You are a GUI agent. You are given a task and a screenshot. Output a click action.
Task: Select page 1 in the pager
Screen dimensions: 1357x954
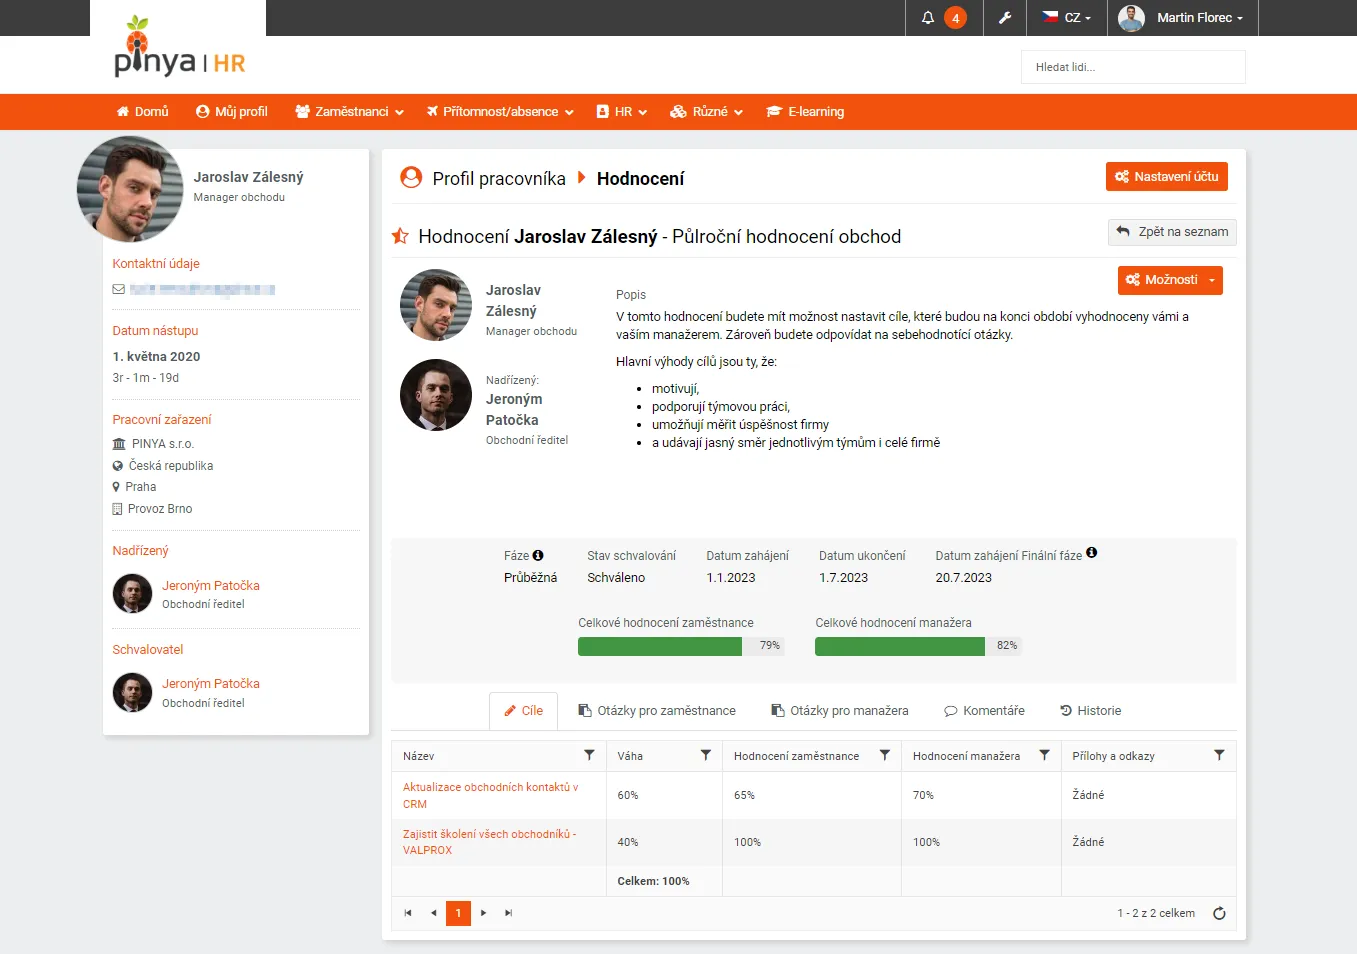pos(459,913)
